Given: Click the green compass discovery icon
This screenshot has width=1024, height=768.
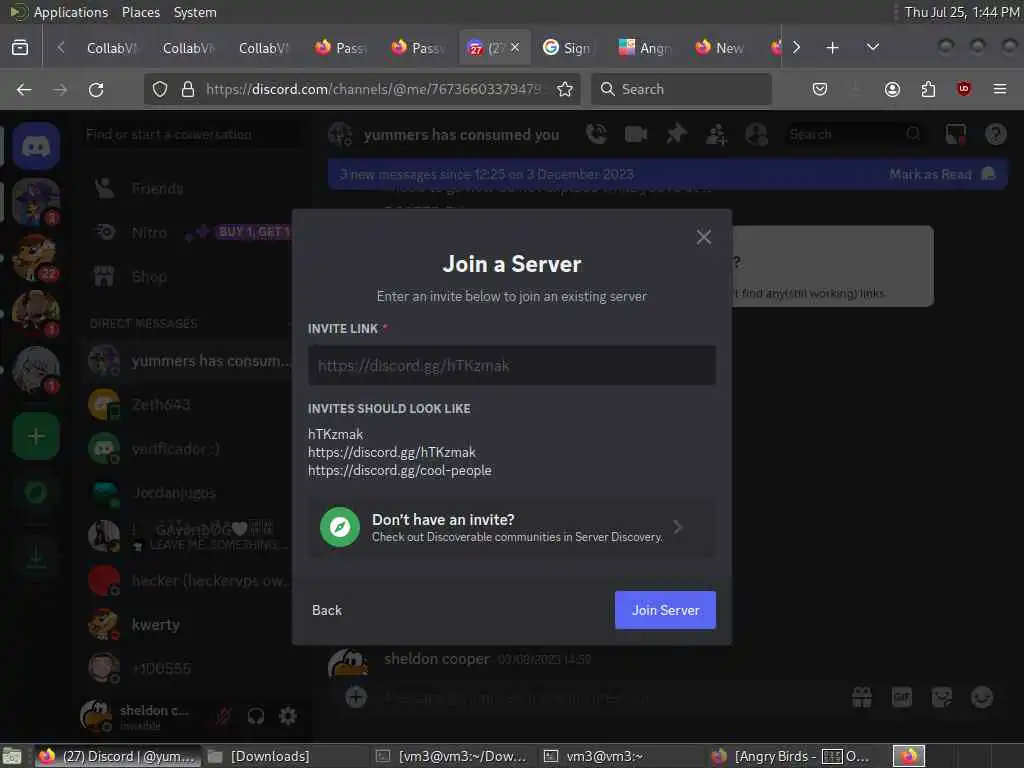Looking at the screenshot, I should coord(340,527).
